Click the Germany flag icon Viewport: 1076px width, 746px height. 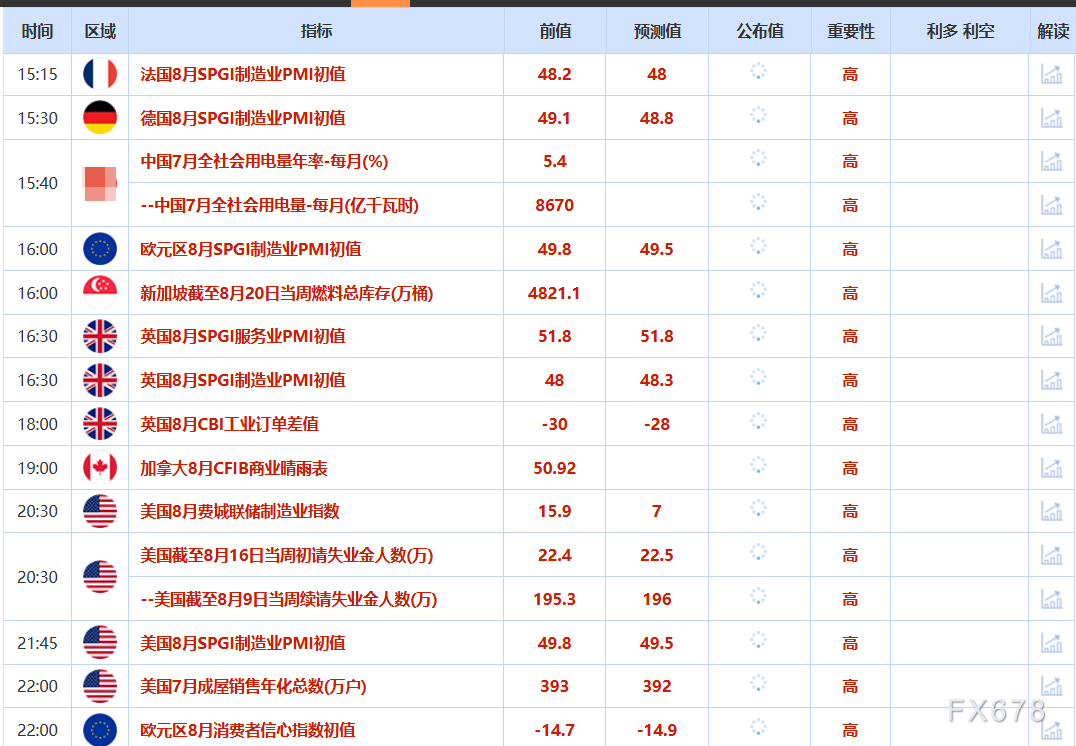point(99,117)
